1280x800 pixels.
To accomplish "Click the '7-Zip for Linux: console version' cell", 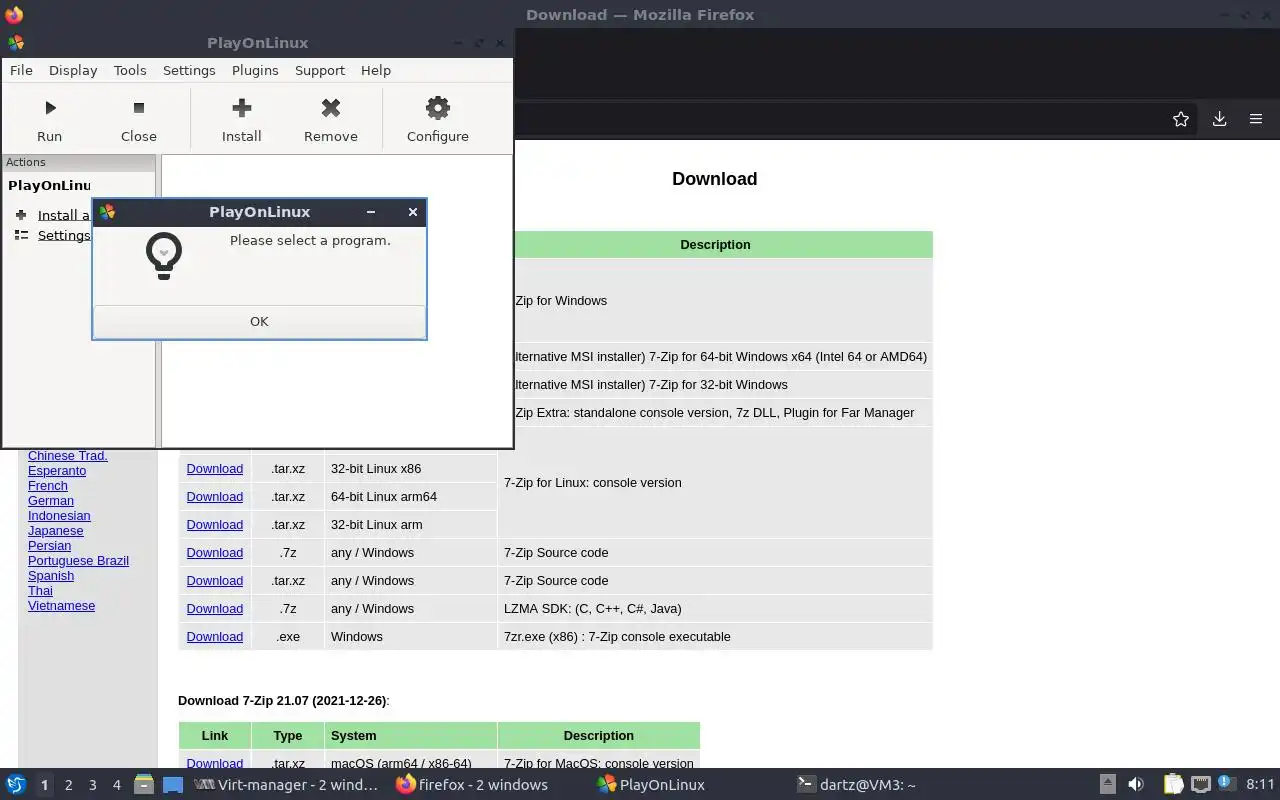I will (715, 482).
